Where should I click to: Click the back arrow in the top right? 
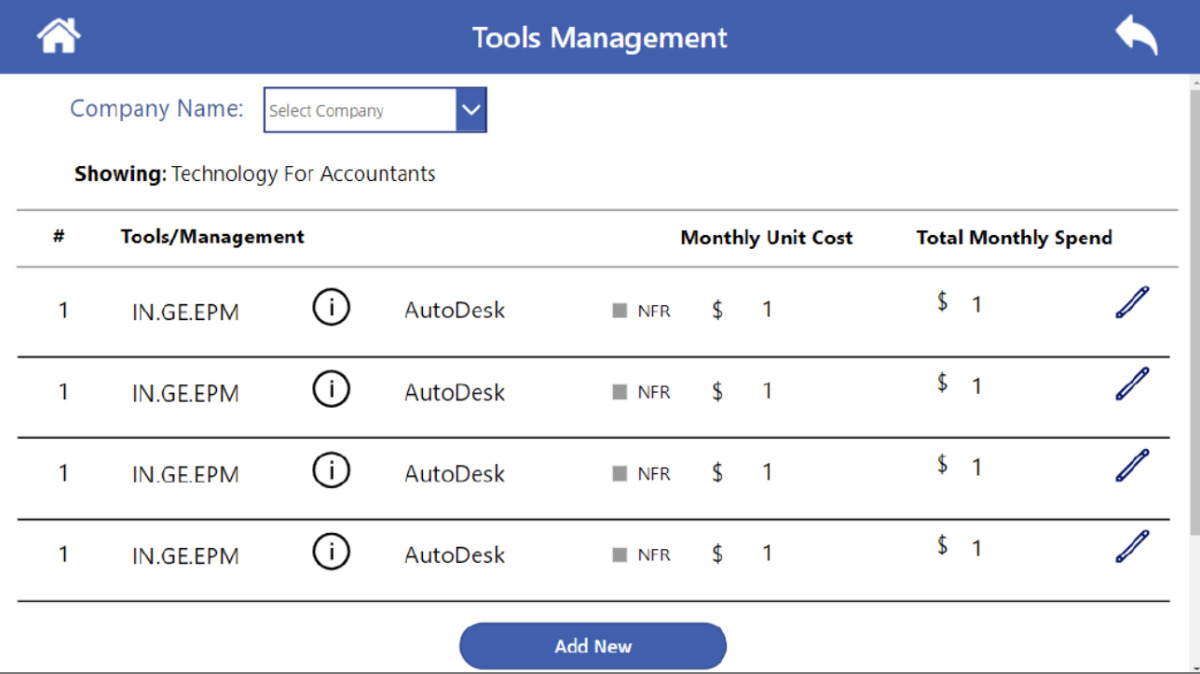point(1134,35)
